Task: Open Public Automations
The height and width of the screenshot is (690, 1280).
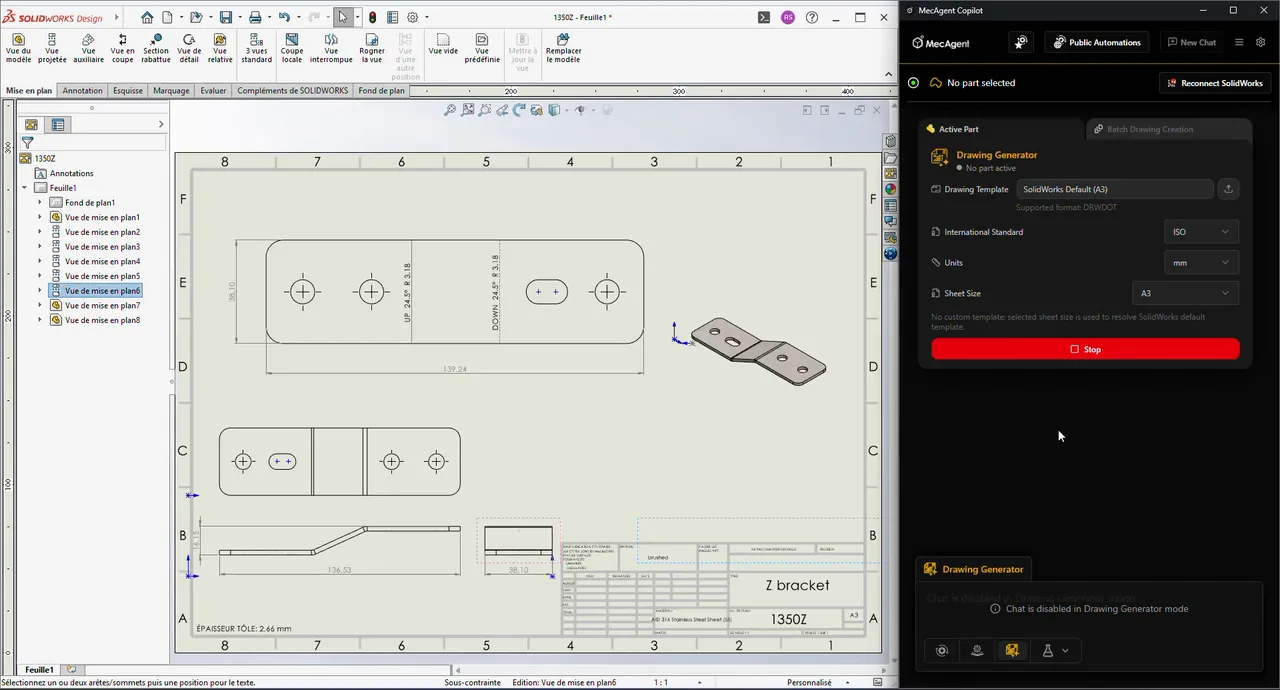Action: (x=1097, y=42)
